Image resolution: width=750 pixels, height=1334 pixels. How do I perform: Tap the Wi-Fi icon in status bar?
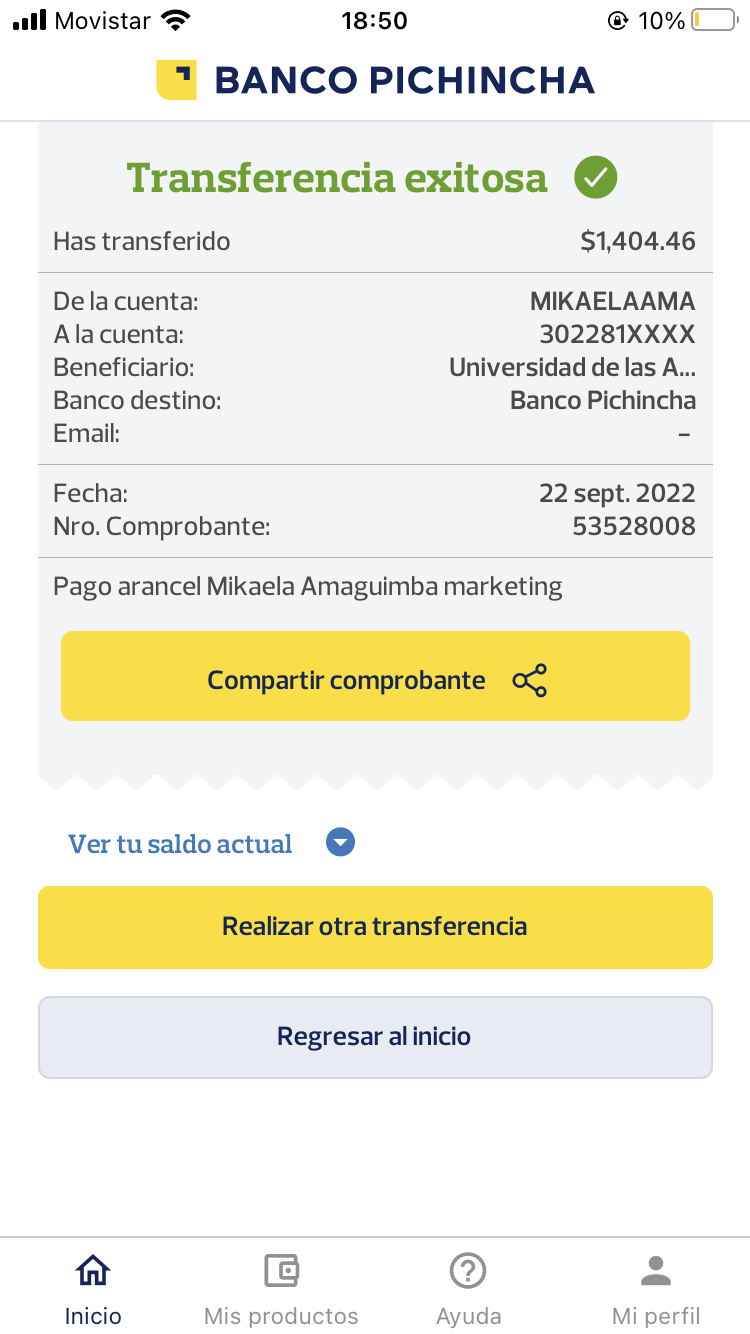pyautogui.click(x=176, y=20)
